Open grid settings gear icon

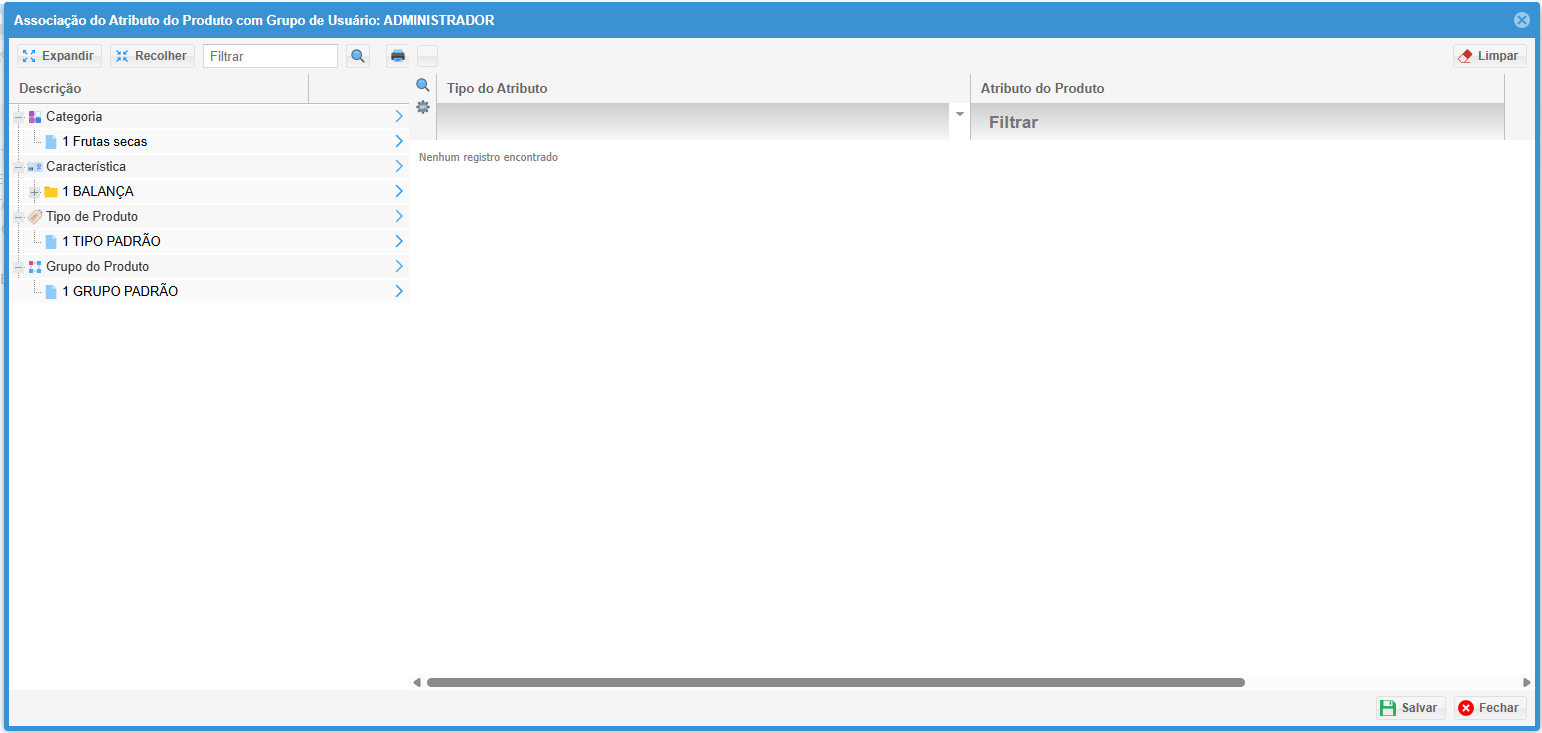point(423,107)
